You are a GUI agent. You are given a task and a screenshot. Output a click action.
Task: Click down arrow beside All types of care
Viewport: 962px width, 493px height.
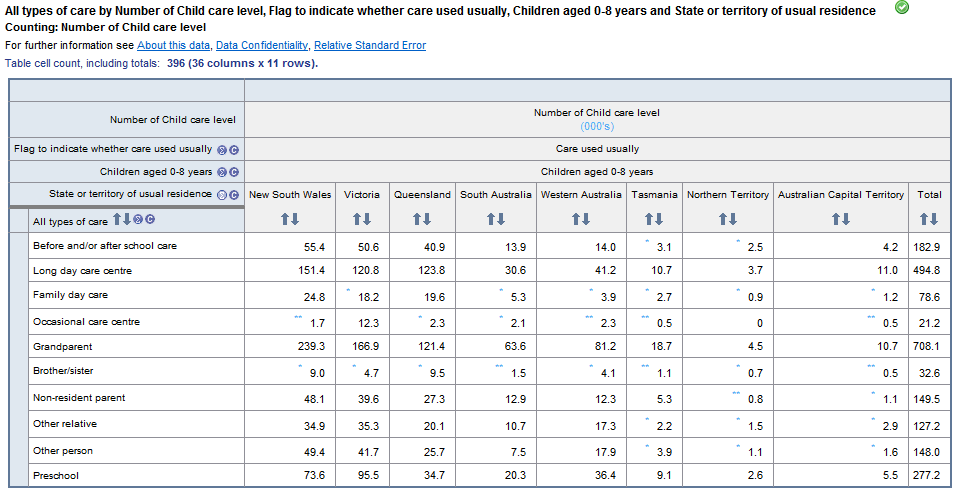pyautogui.click(x=127, y=220)
